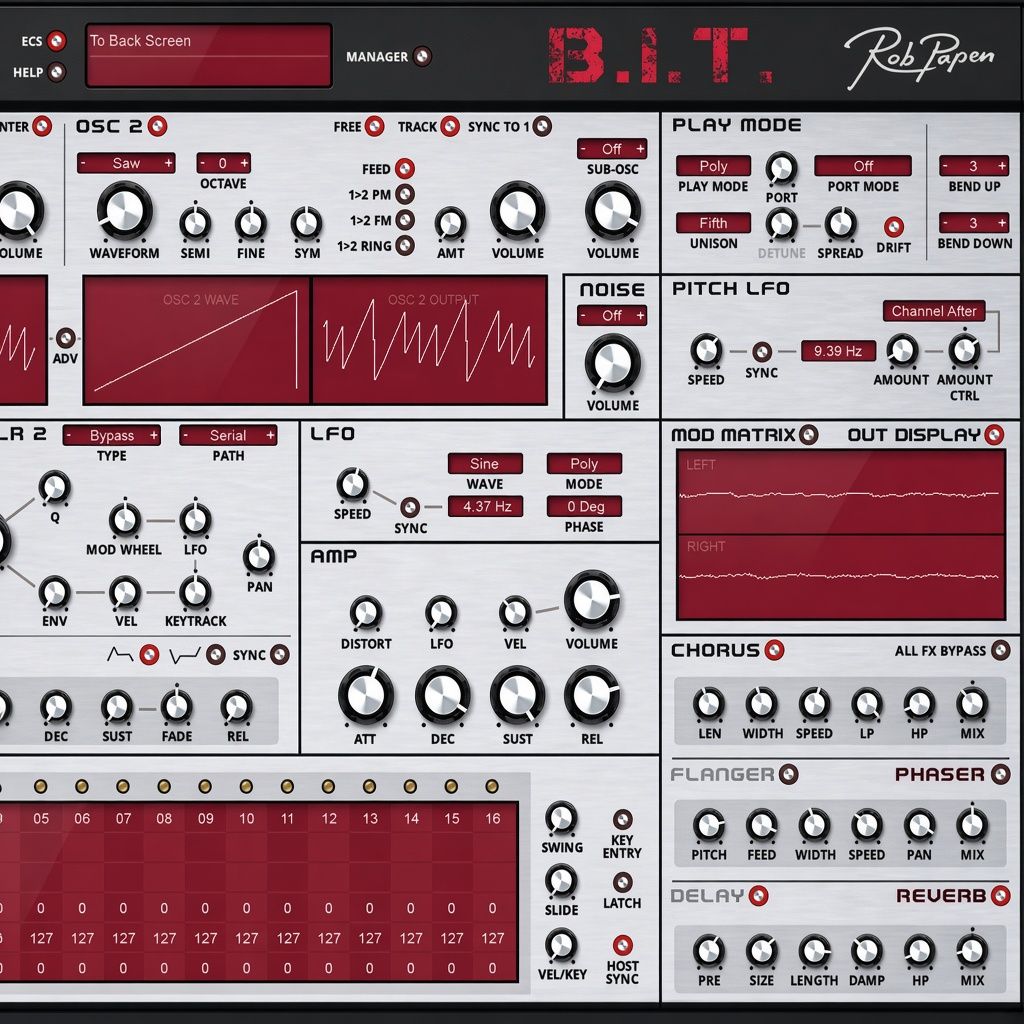Enable SYNC TO 1 for OSC 2
The width and height of the screenshot is (1024, 1024).
(541, 126)
